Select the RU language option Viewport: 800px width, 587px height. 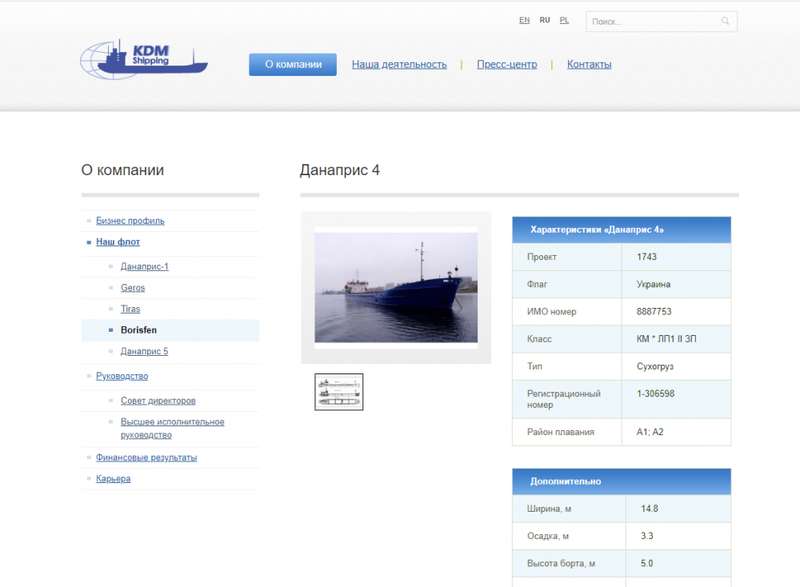coord(544,20)
